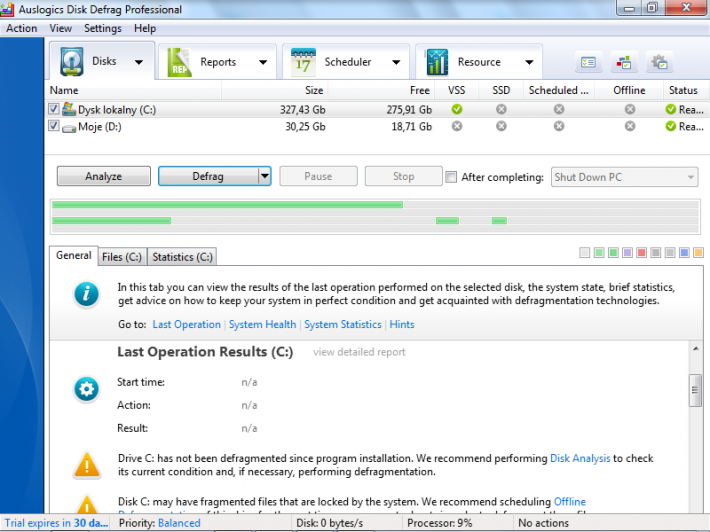Click the blue legend color swatch
Viewport: 710px width, 532px height.
point(684,252)
